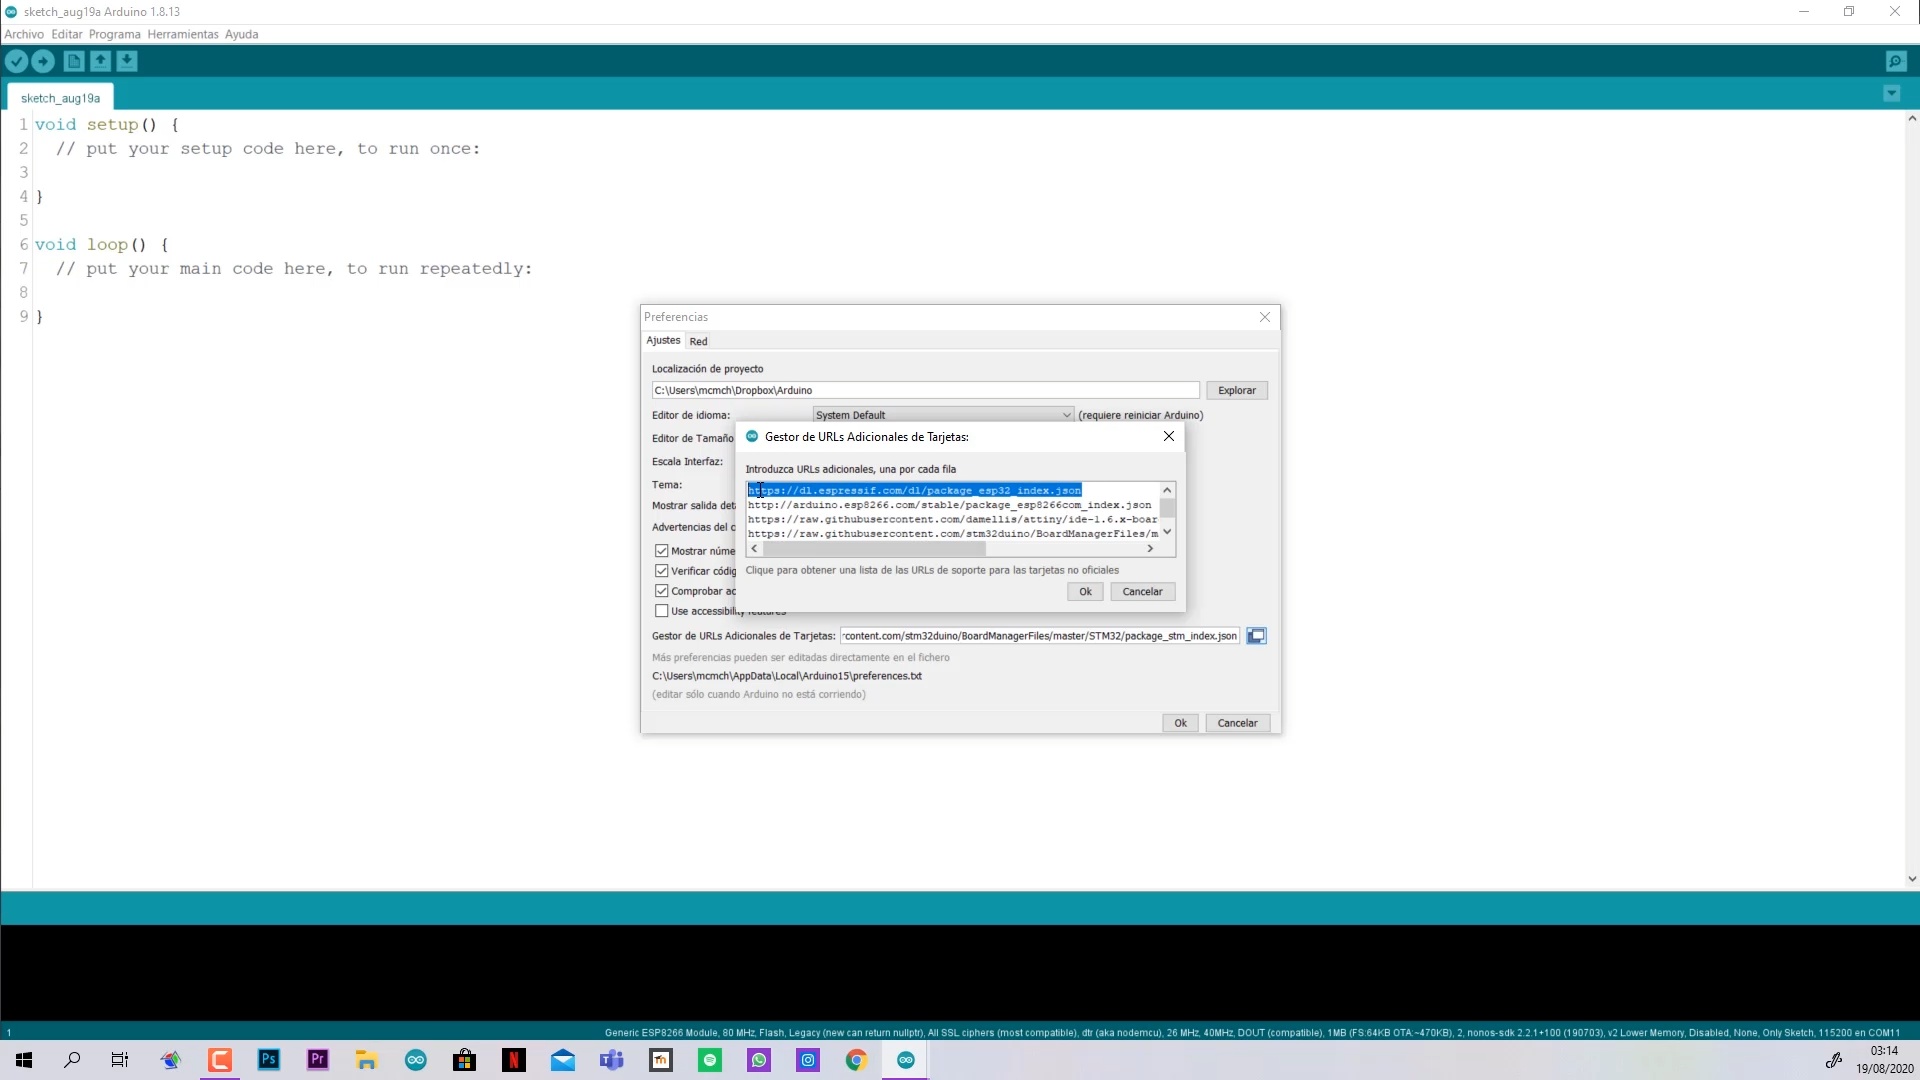1920x1080 pixels.
Task: Toggle the Verificar código checkbox
Action: (x=661, y=571)
